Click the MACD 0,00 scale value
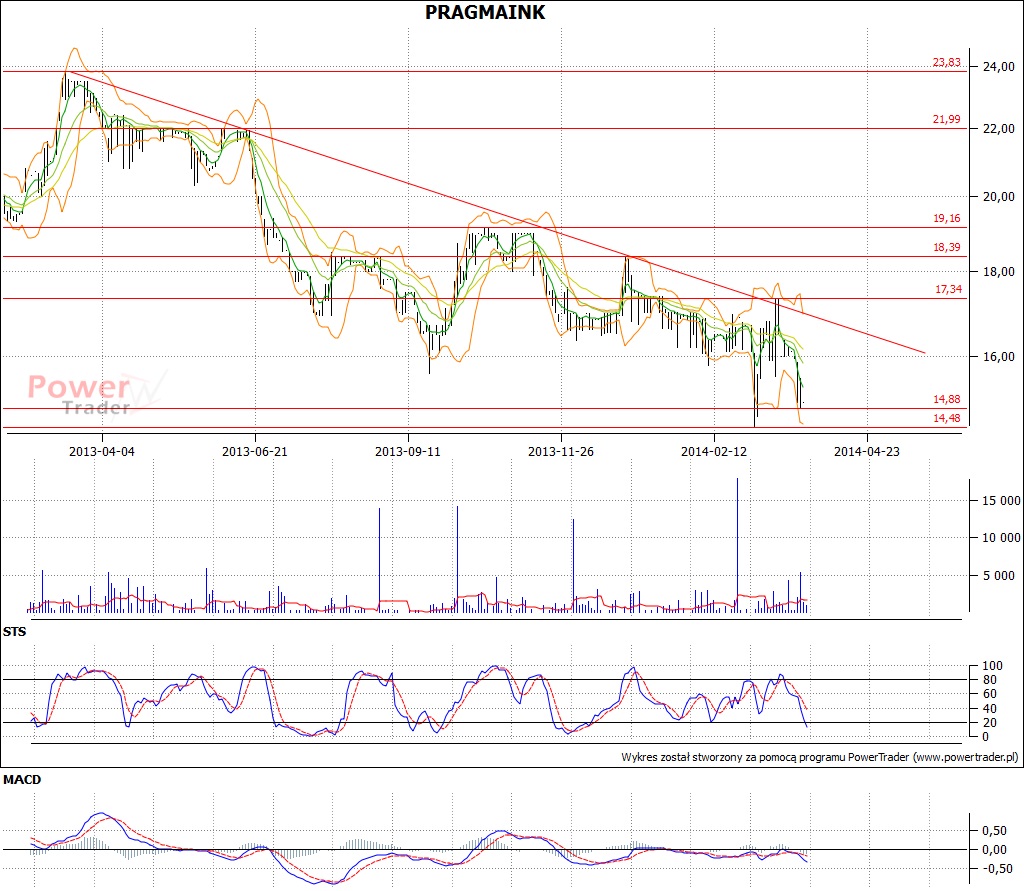The width and height of the screenshot is (1024, 891). click(x=995, y=850)
